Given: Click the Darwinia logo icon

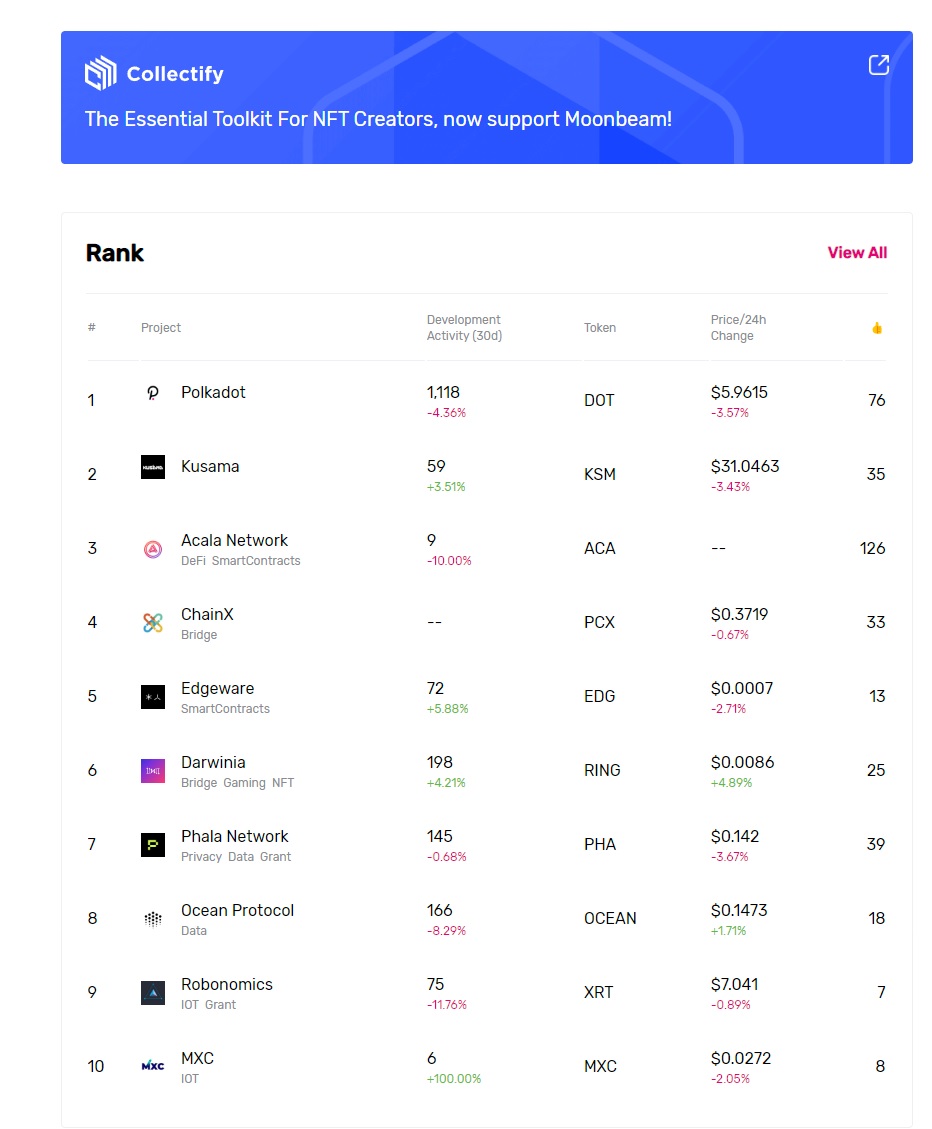Looking at the screenshot, I should (x=153, y=771).
